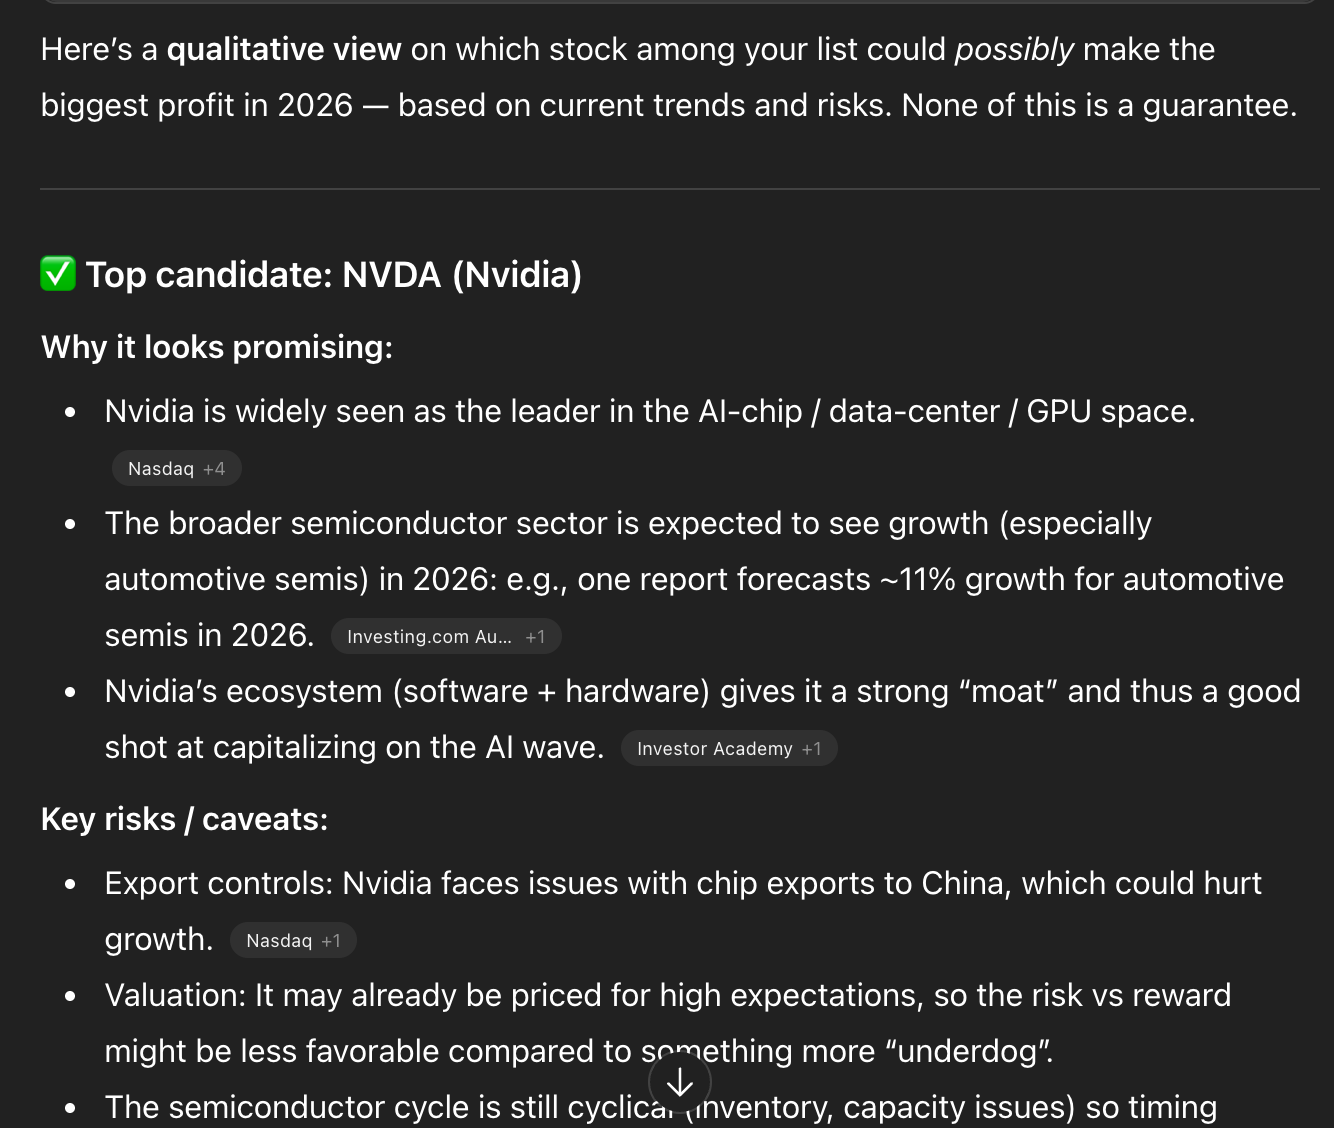1334x1128 pixels.
Task: Click the "Valuation" risk bullet text
Action: coord(667,995)
